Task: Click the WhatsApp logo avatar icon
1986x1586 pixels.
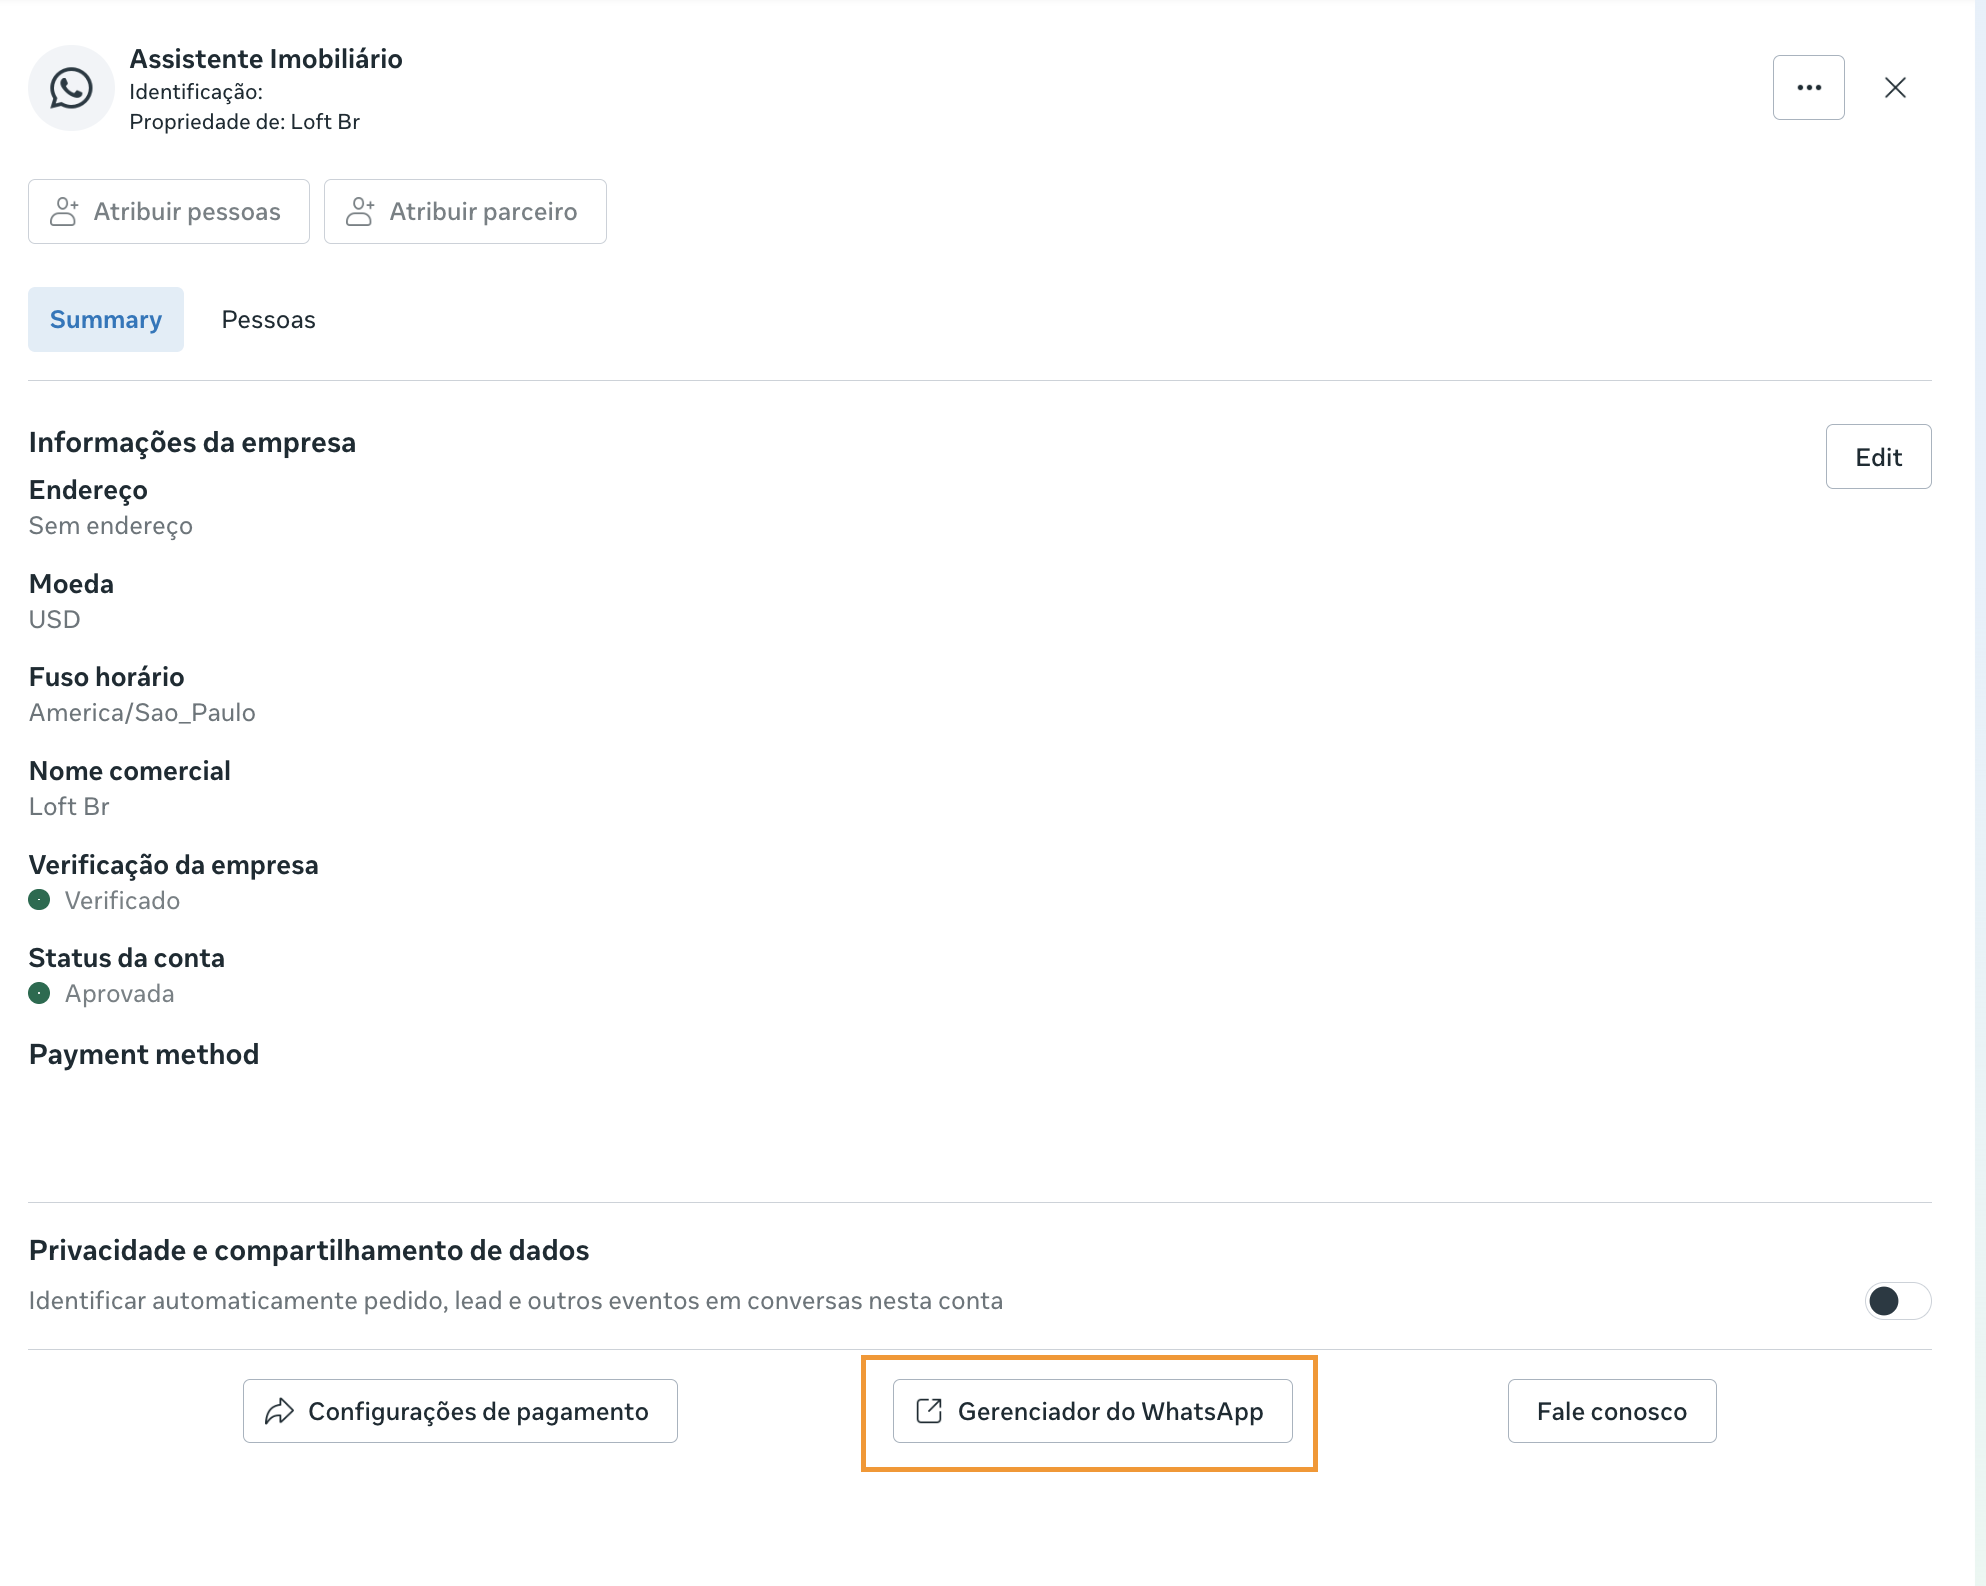Action: [x=71, y=88]
